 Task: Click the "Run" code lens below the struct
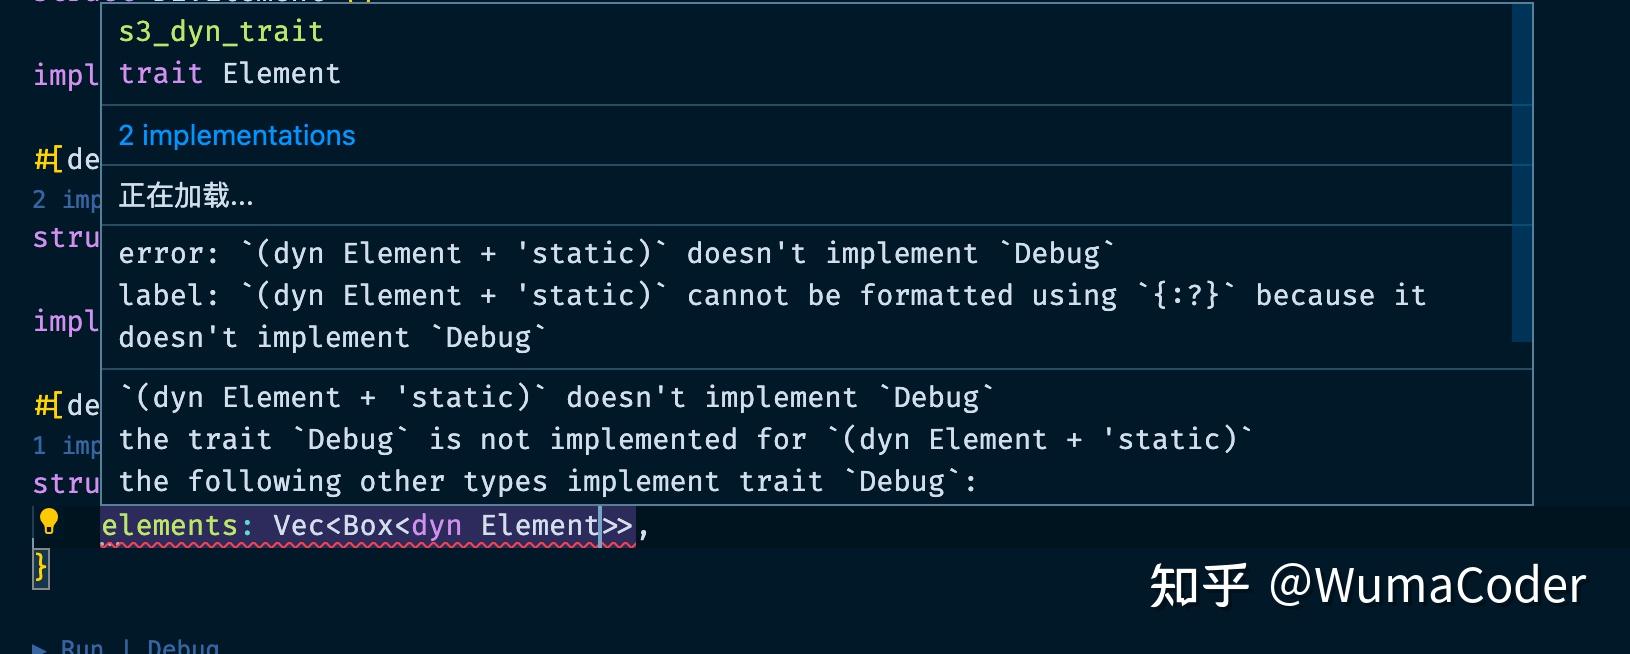82,647
